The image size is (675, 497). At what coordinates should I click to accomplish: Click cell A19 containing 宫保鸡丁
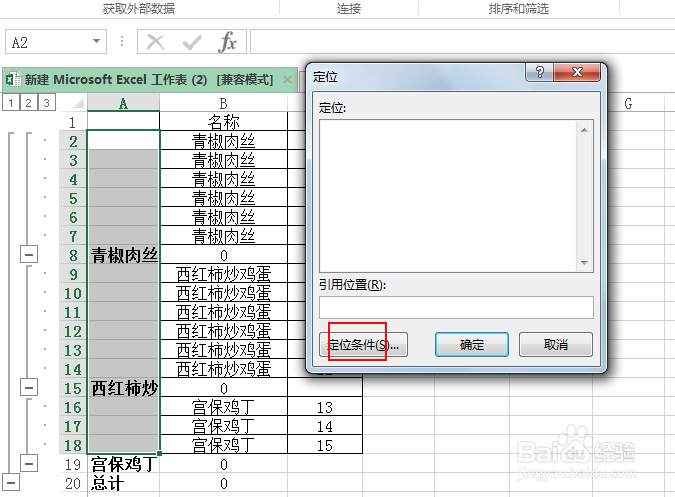click(x=124, y=464)
